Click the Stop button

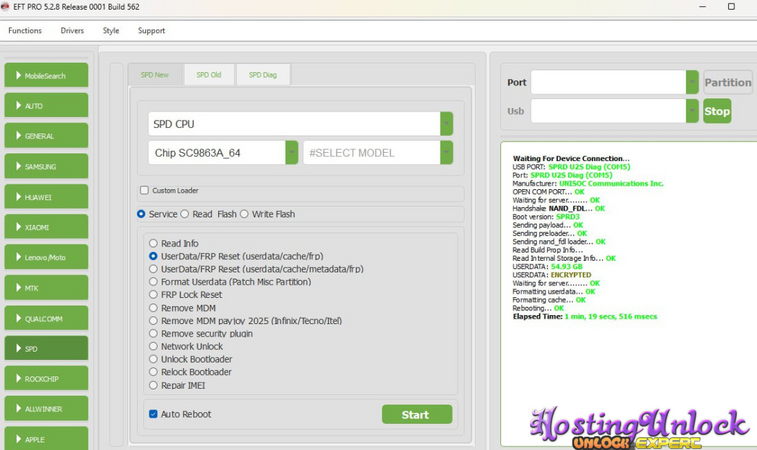pyautogui.click(x=717, y=111)
